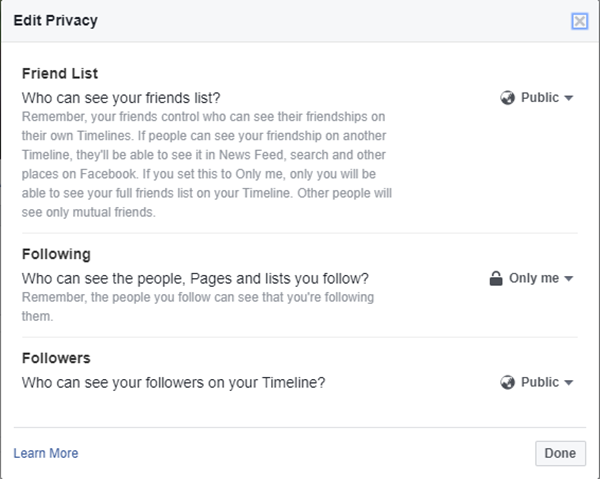Screen dimensions: 600x479
Task: Click the globe icon for friends list privacy
Action: click(507, 98)
